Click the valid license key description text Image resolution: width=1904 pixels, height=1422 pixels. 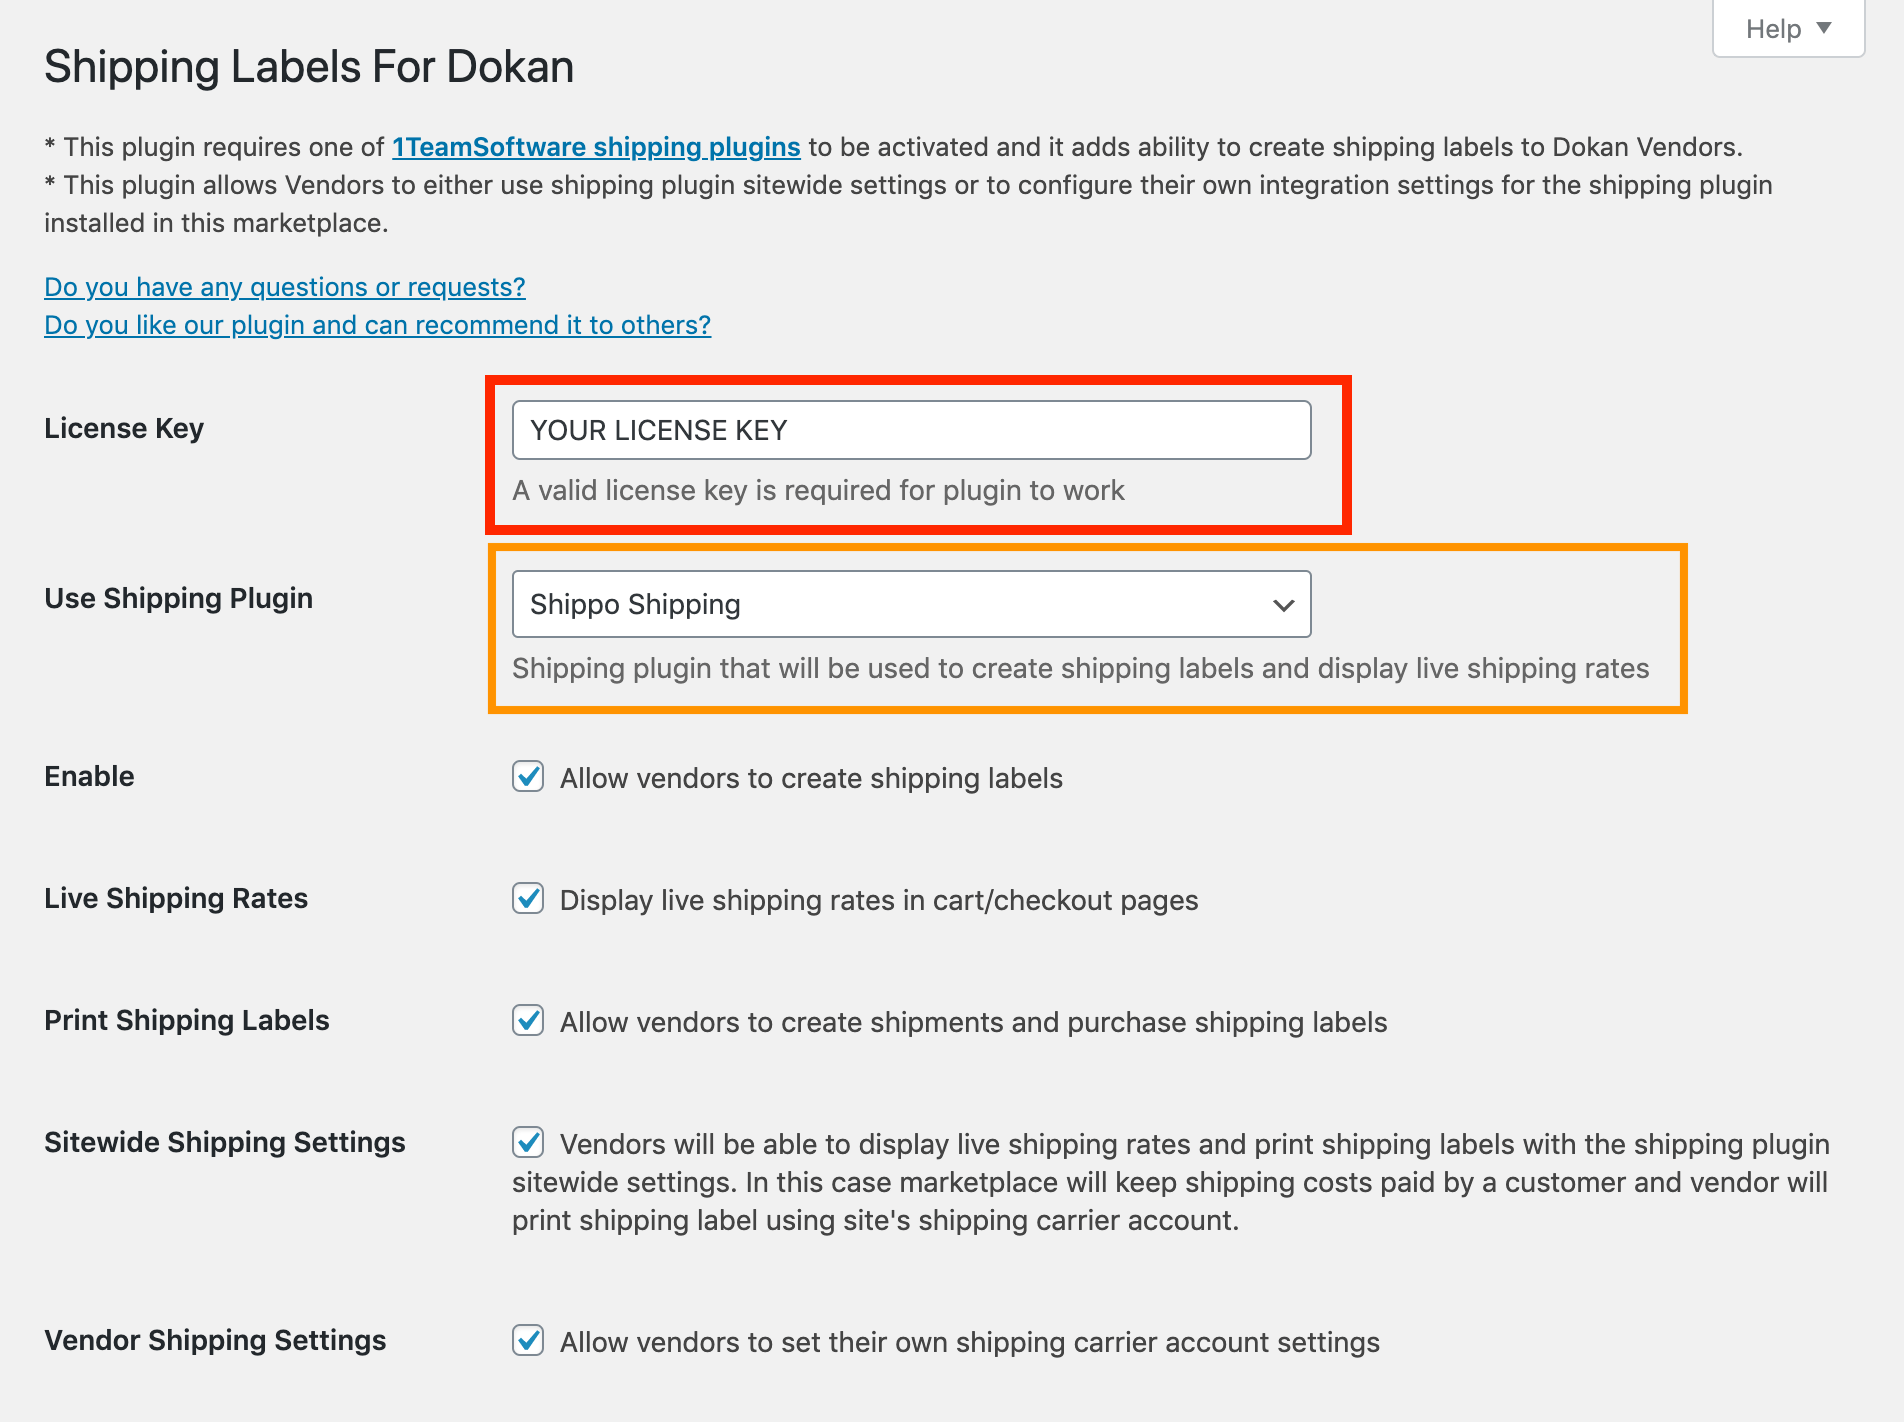818,490
